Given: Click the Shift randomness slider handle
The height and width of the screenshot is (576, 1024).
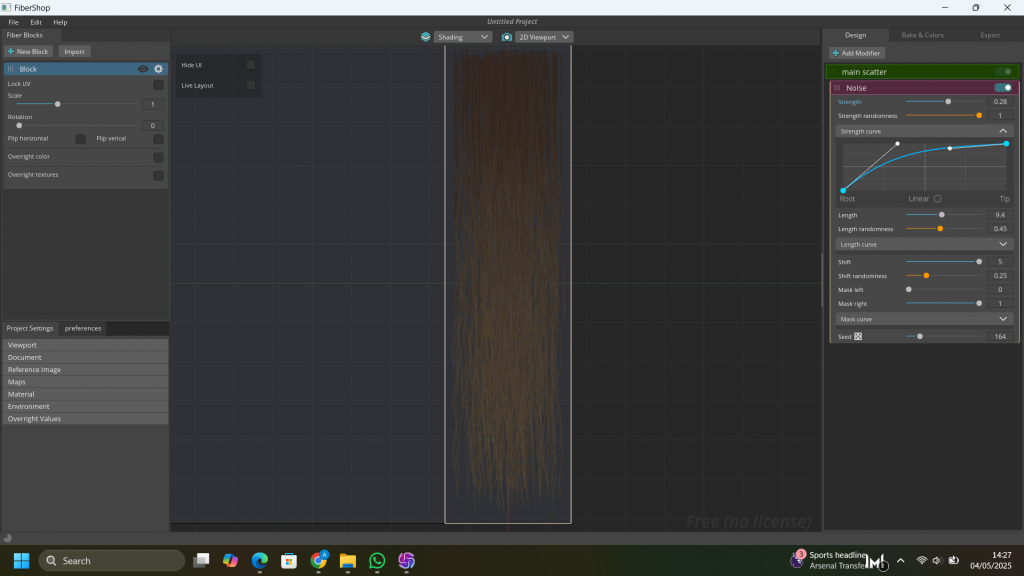Looking at the screenshot, I should 926,275.
